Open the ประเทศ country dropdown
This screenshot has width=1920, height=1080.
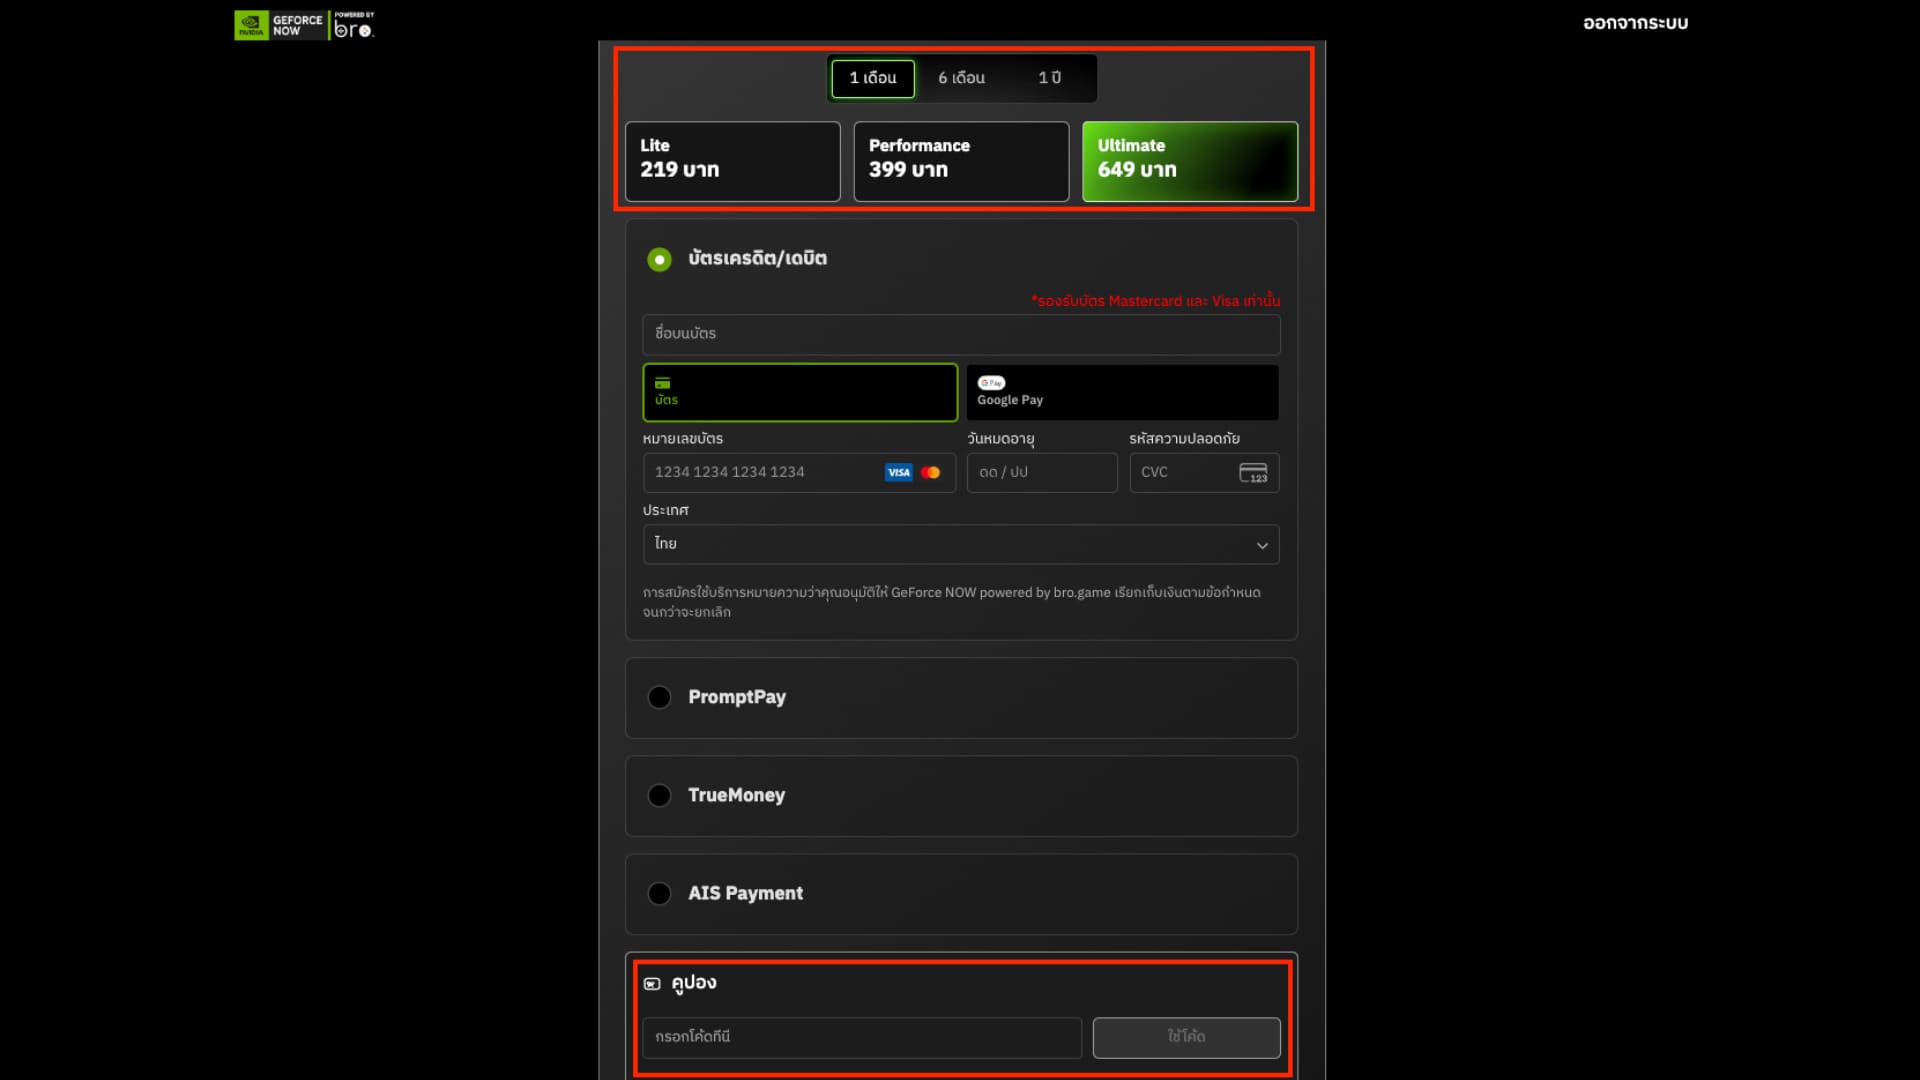(960, 544)
